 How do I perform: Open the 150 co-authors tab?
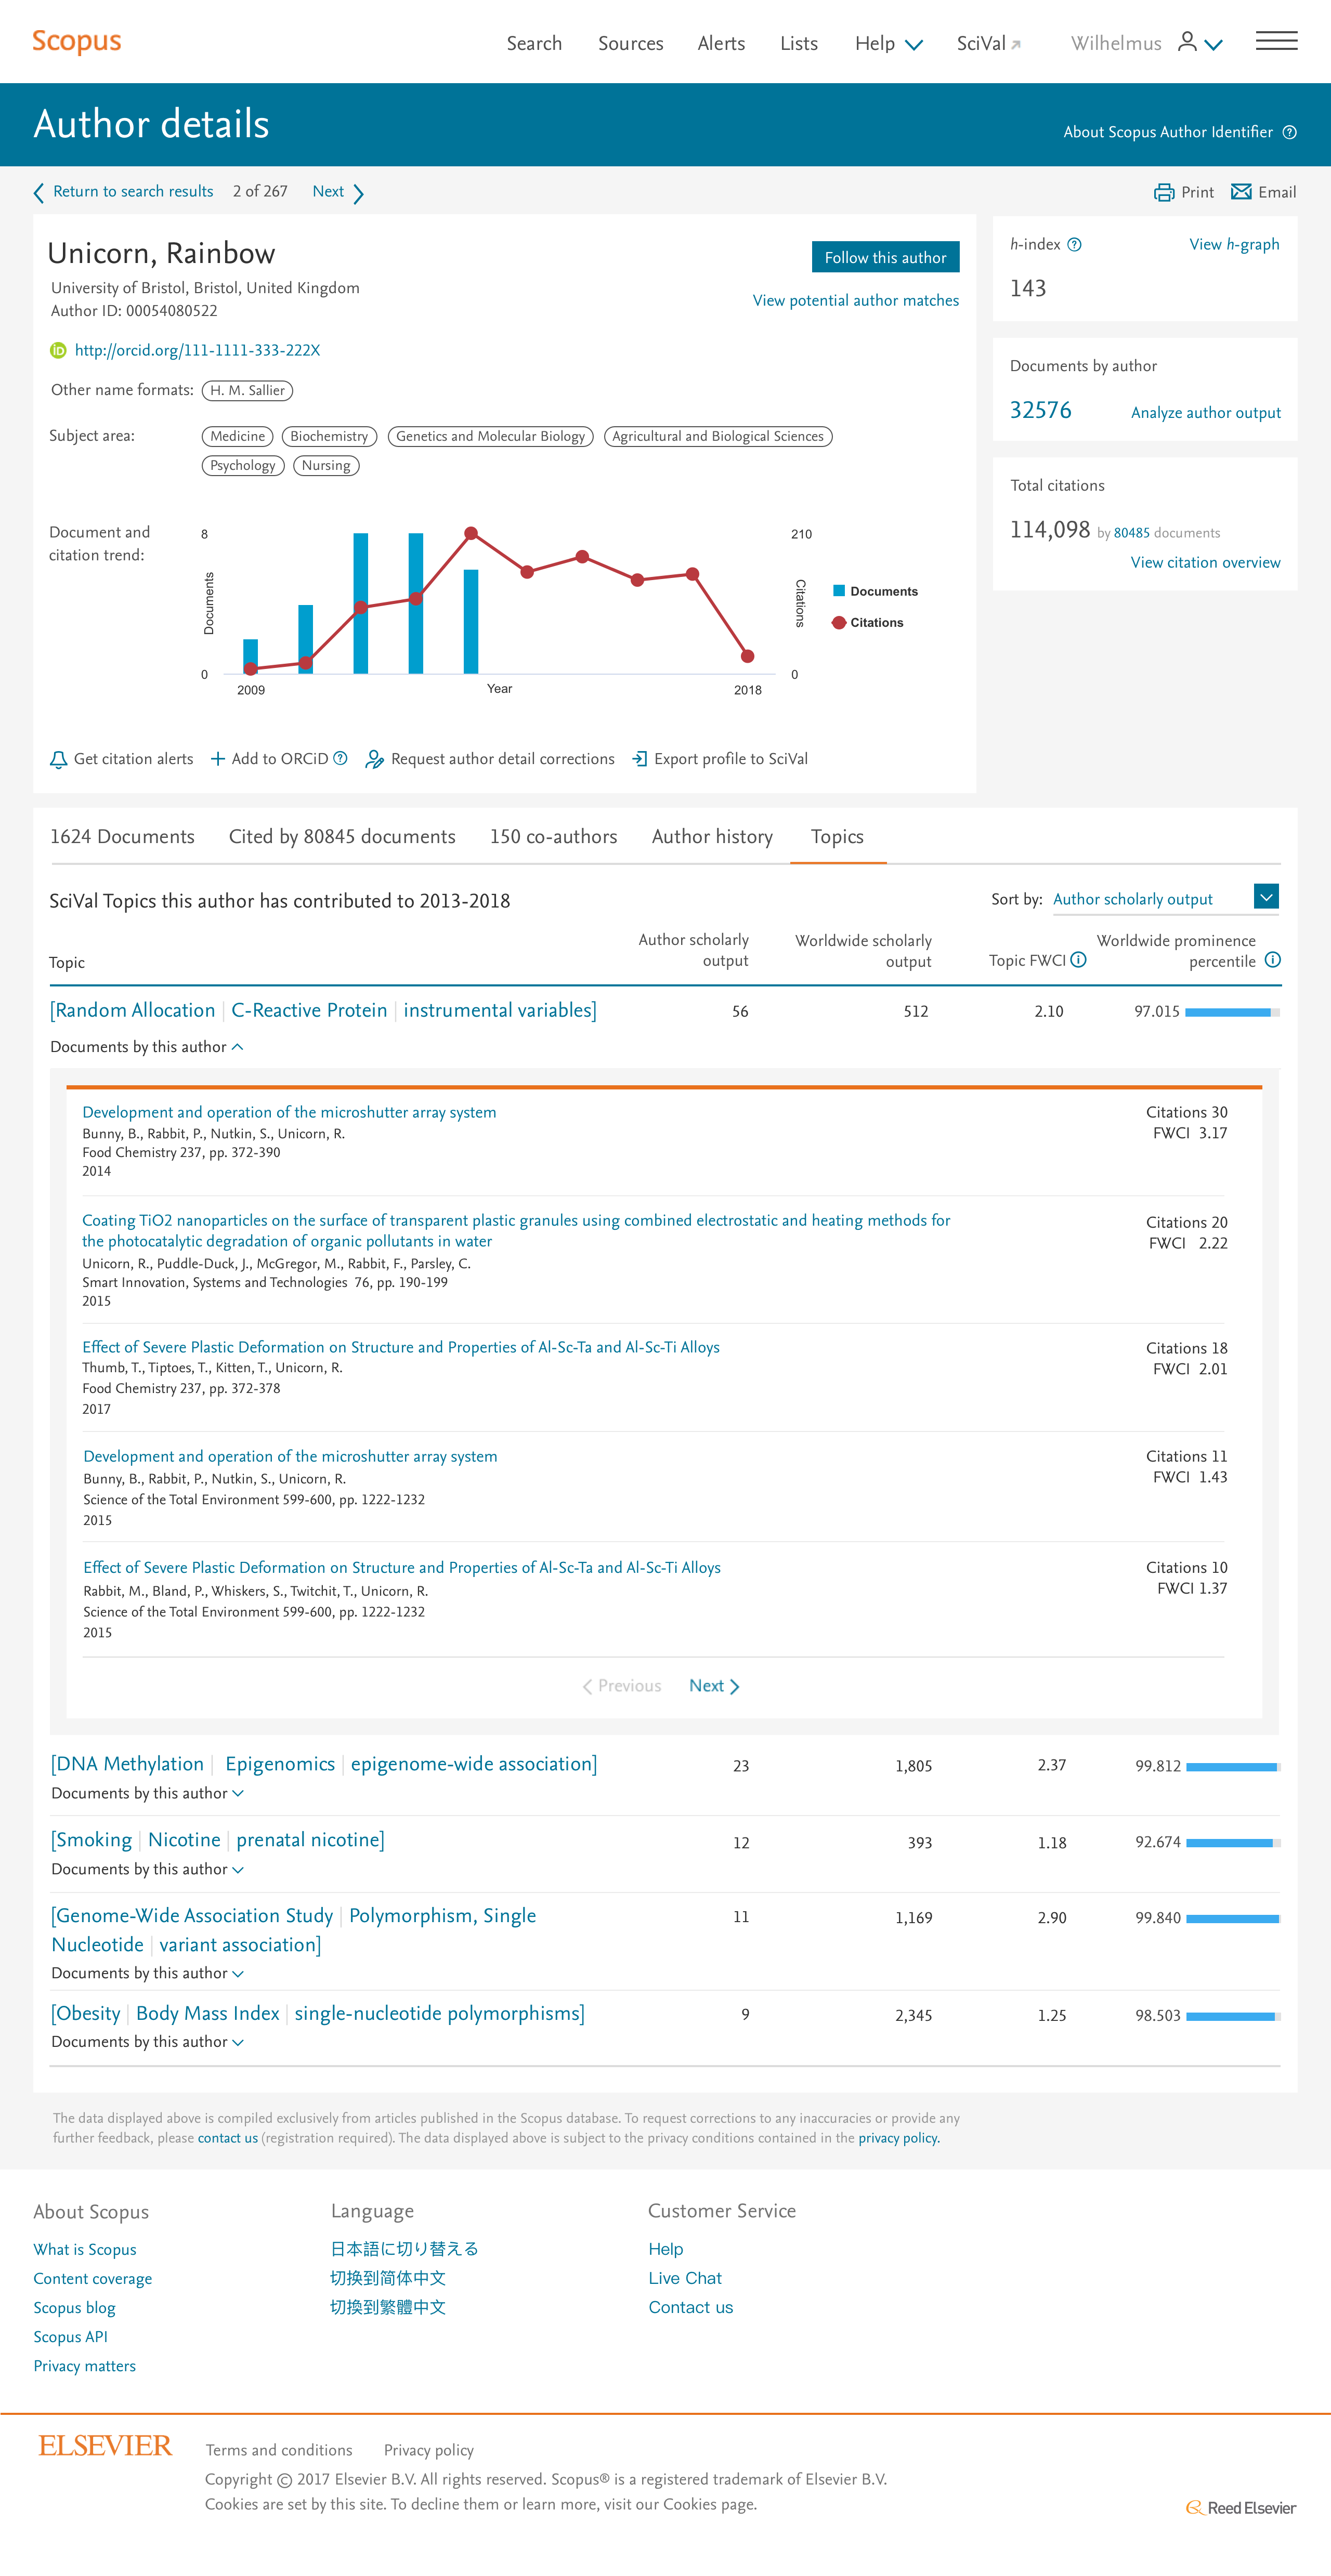[553, 837]
